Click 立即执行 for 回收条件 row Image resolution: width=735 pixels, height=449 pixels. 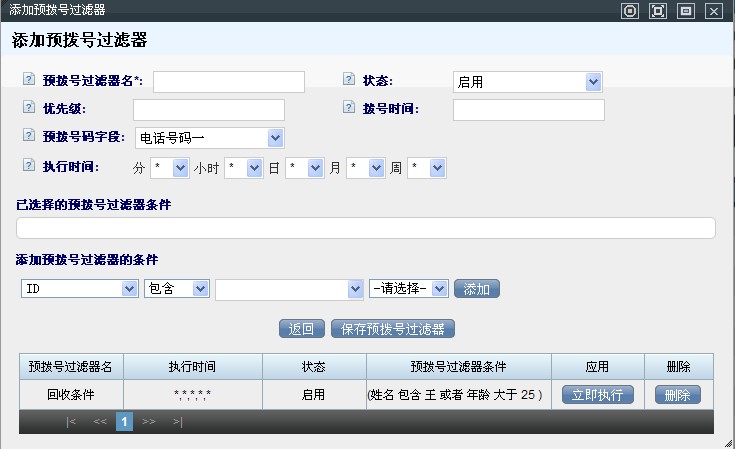(x=597, y=394)
